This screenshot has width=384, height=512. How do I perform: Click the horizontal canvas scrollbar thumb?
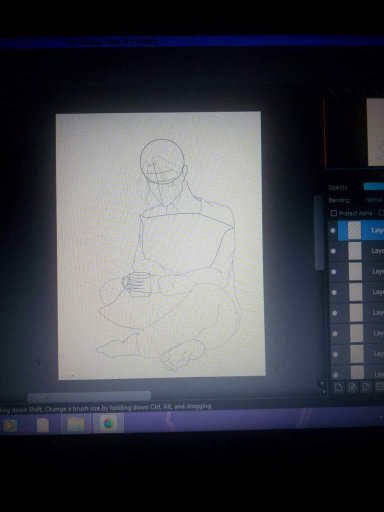click(89, 396)
